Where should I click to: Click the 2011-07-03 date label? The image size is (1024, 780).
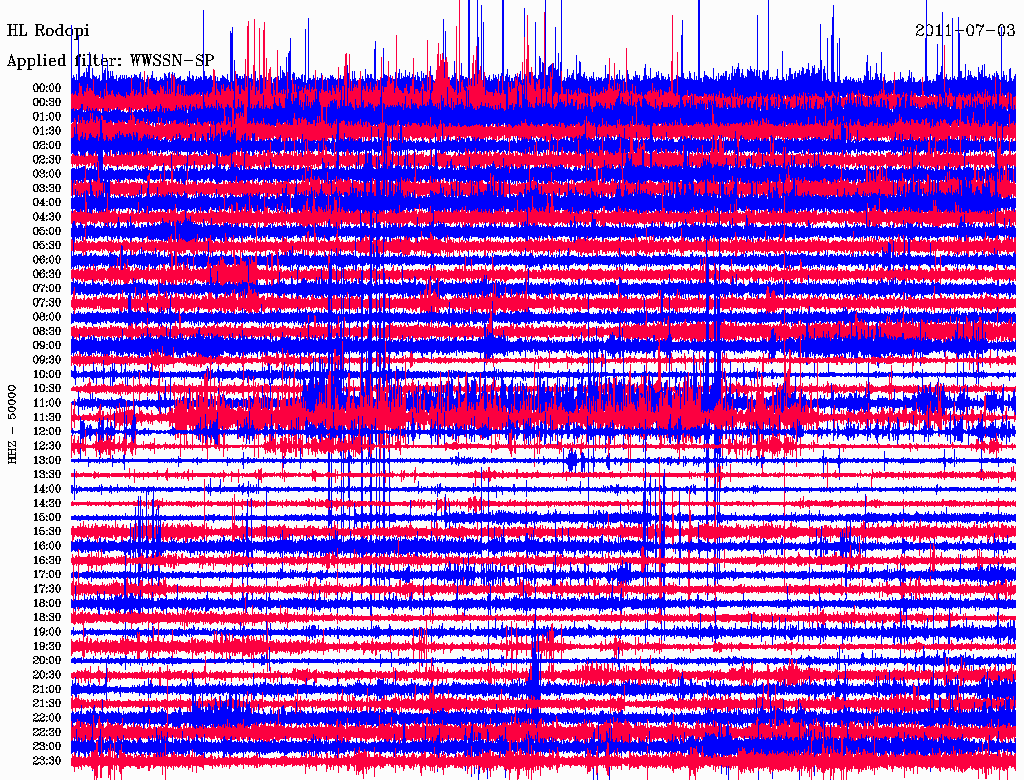click(x=966, y=31)
